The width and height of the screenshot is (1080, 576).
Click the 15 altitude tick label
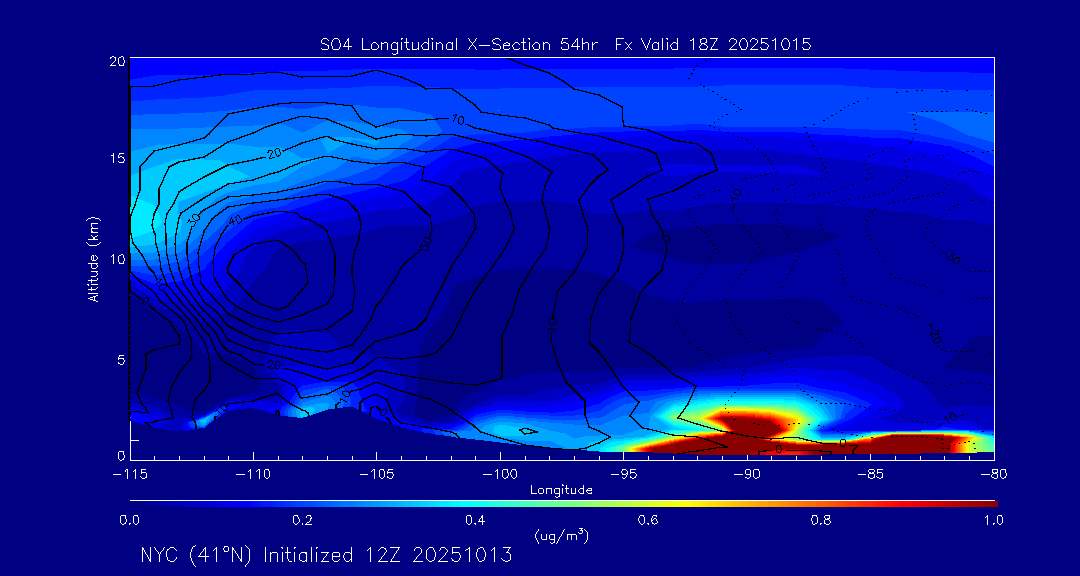point(117,158)
